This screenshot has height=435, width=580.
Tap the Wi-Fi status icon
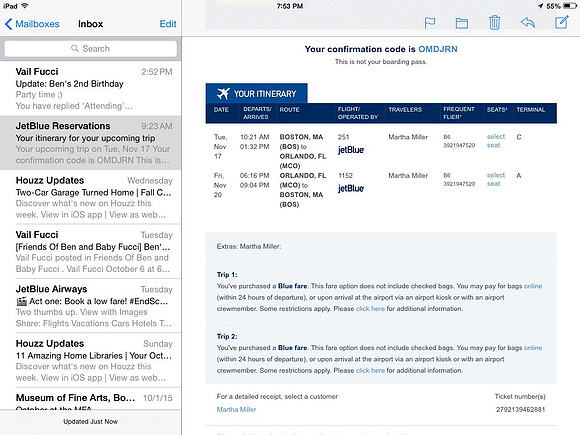point(25,6)
